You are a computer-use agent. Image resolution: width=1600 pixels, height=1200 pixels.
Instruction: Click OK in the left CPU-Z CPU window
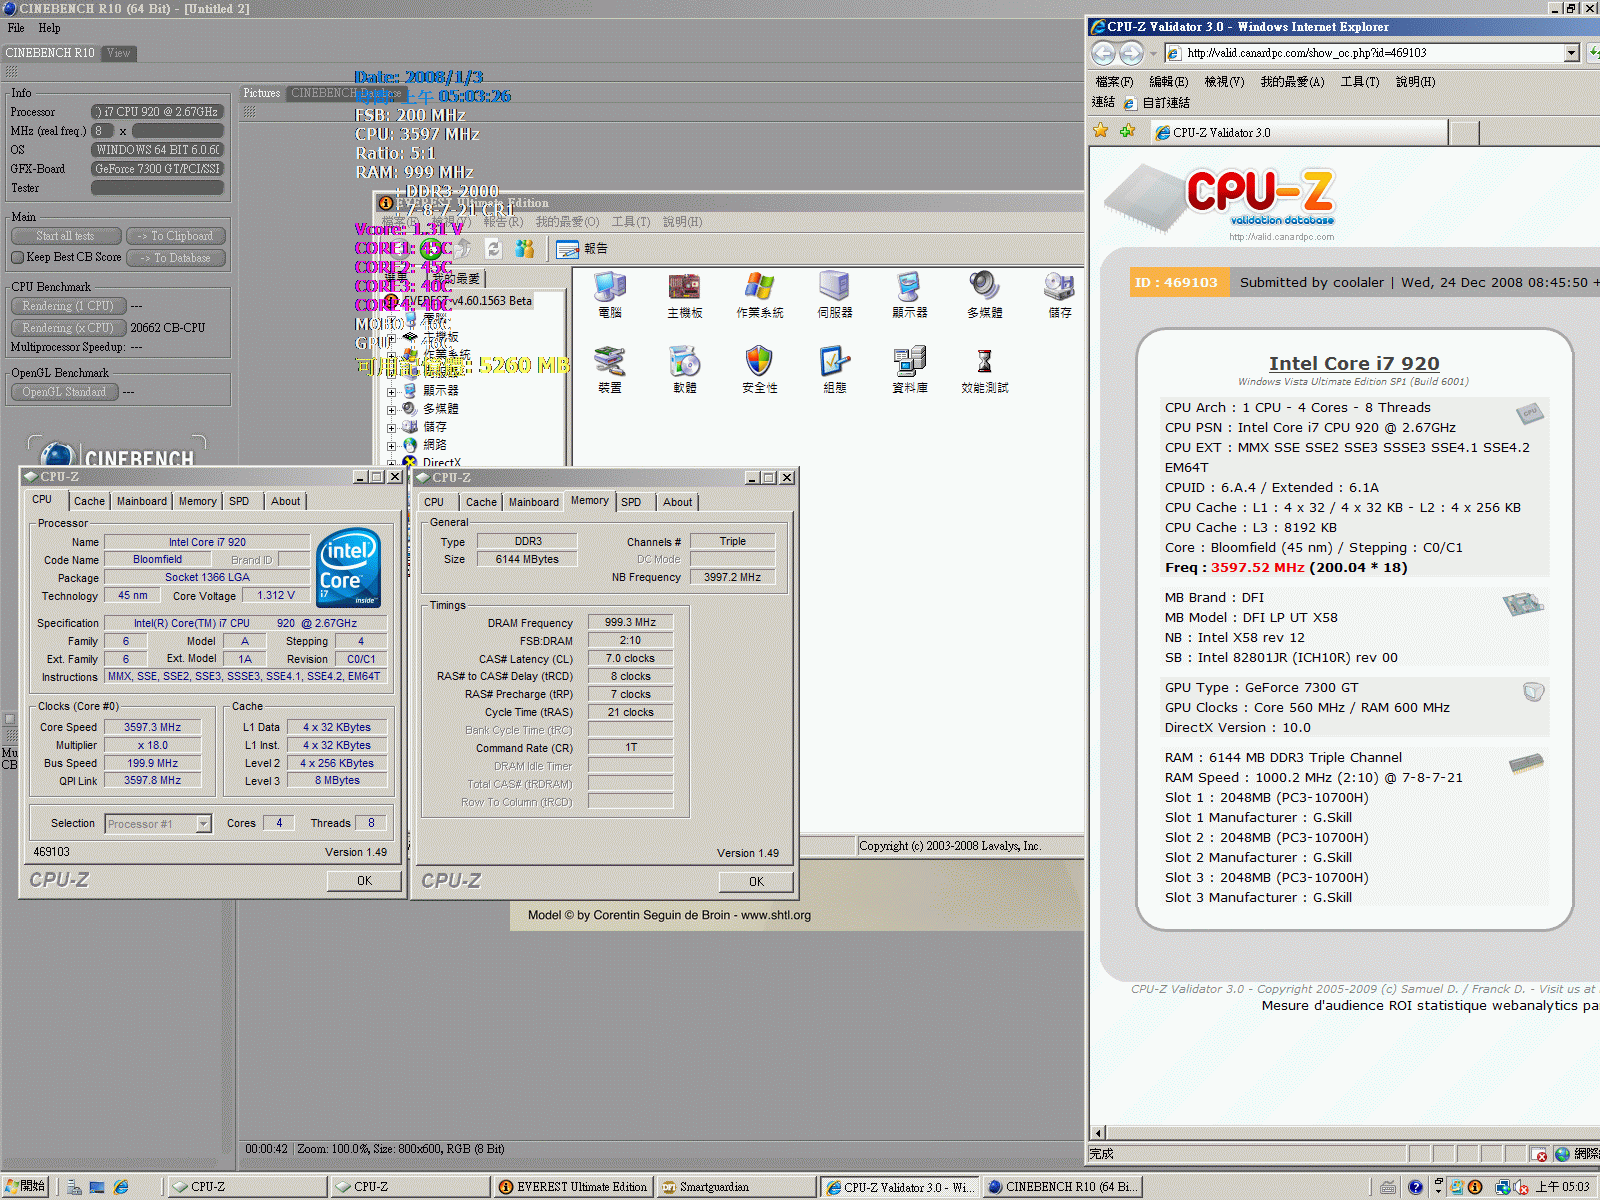pos(365,881)
